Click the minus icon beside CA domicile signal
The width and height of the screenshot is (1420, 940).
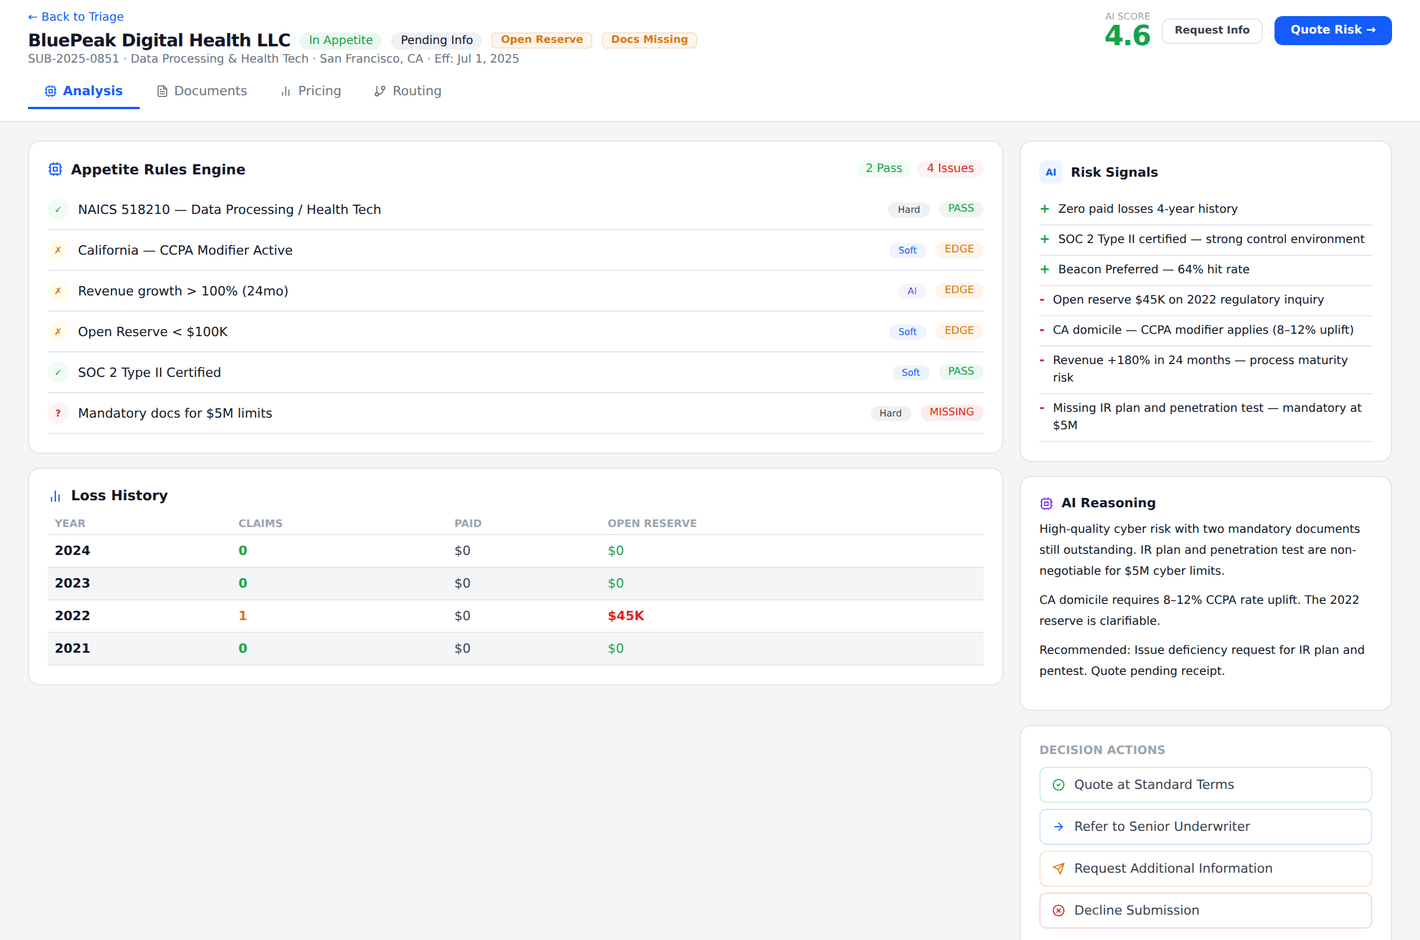[1042, 330]
